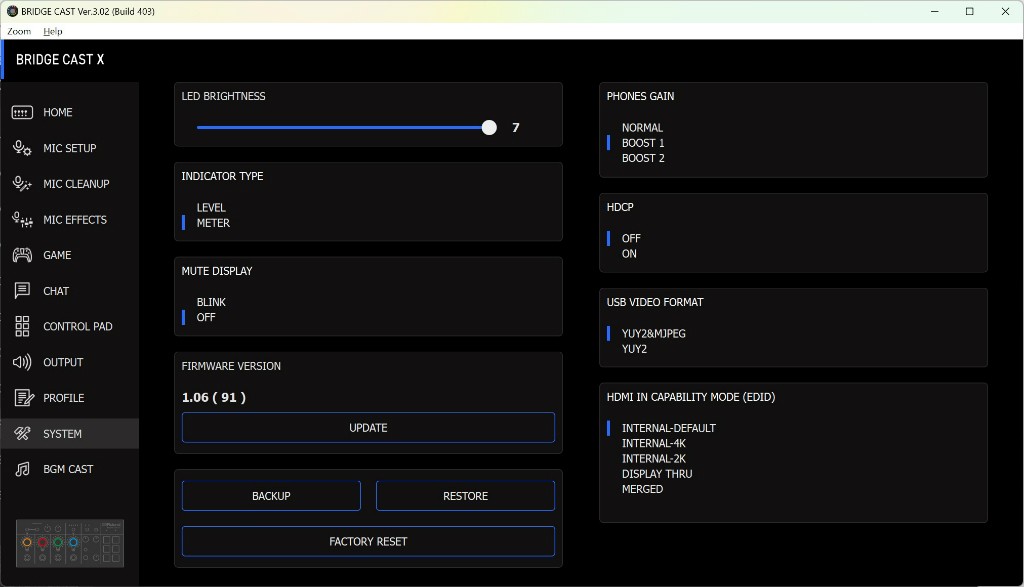Click the firmware UPDATE button
1024x587 pixels.
368,428
